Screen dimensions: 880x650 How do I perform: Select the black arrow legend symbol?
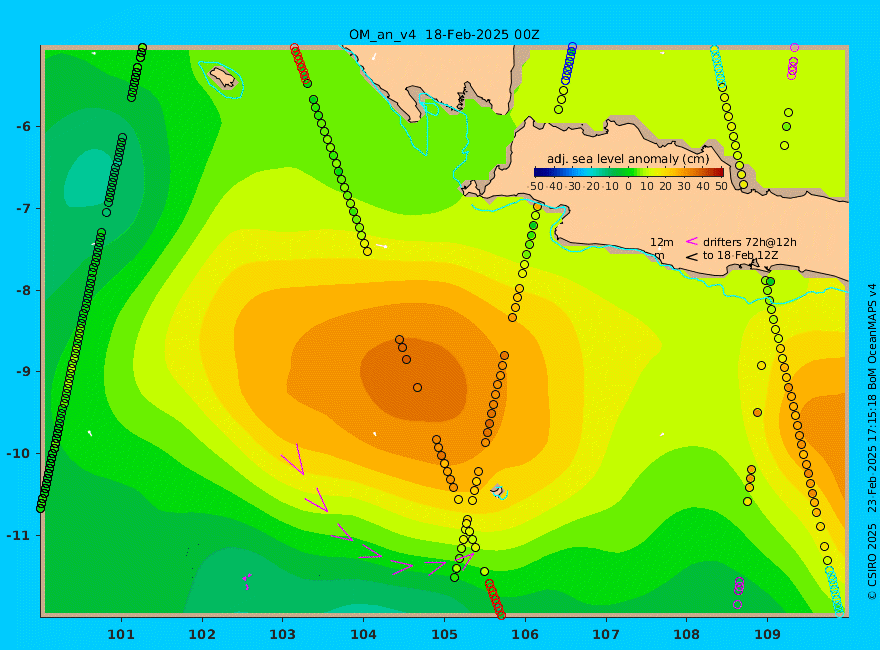click(691, 257)
